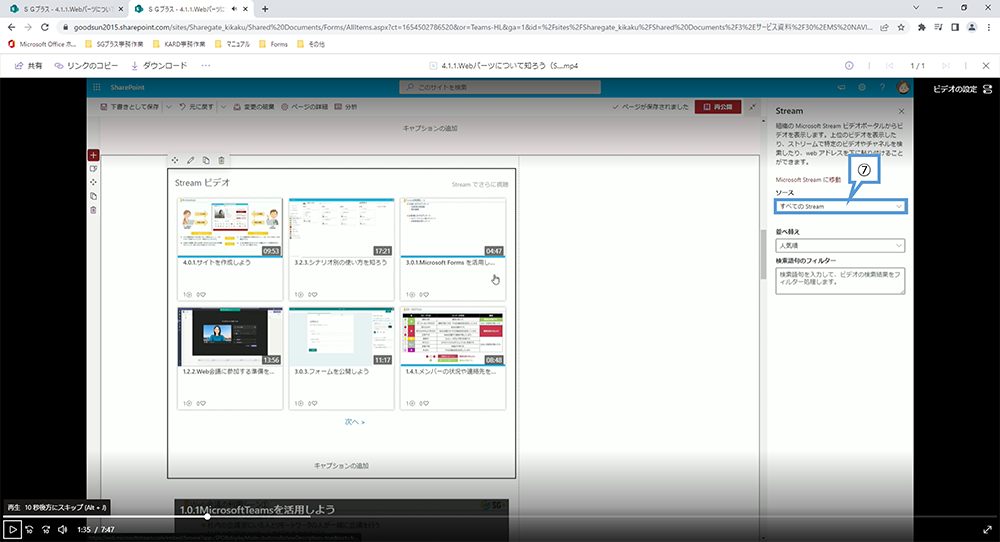The height and width of the screenshot is (542, 1000).
Task: Open SharePoint help question mark
Action: (x=883, y=87)
